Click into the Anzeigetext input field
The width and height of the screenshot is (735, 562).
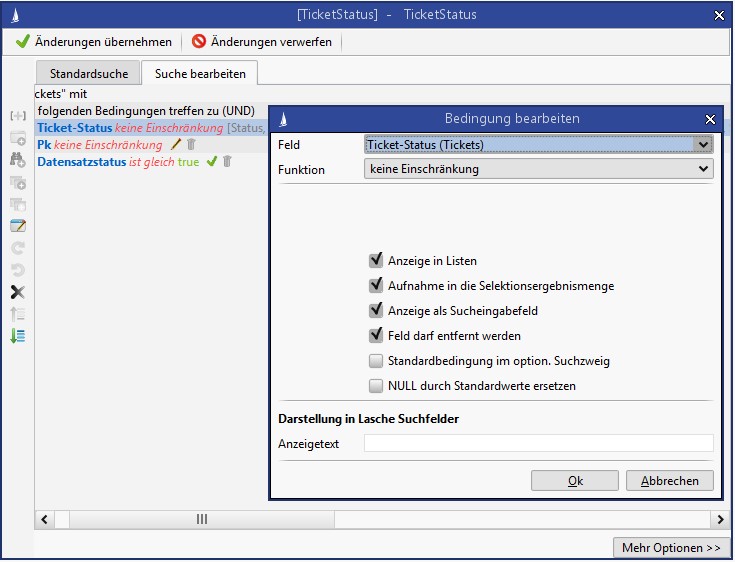[538, 443]
